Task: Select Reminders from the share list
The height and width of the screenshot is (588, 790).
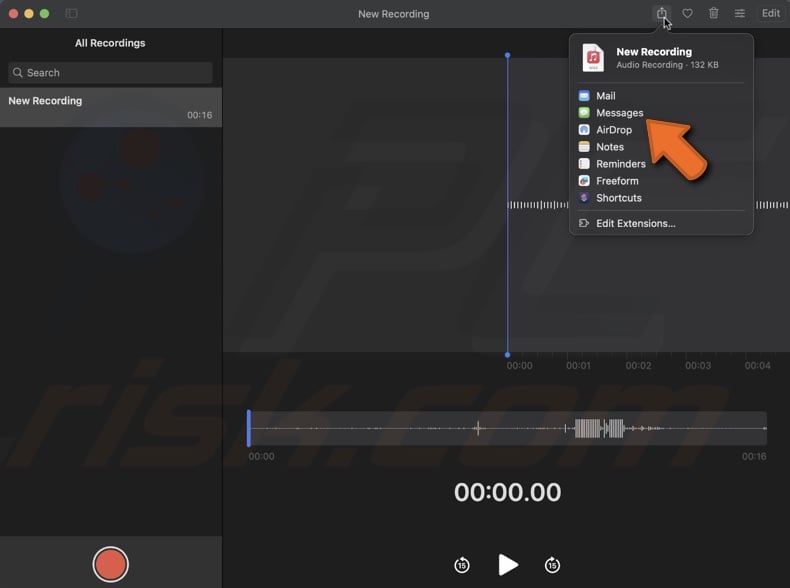Action: 620,164
